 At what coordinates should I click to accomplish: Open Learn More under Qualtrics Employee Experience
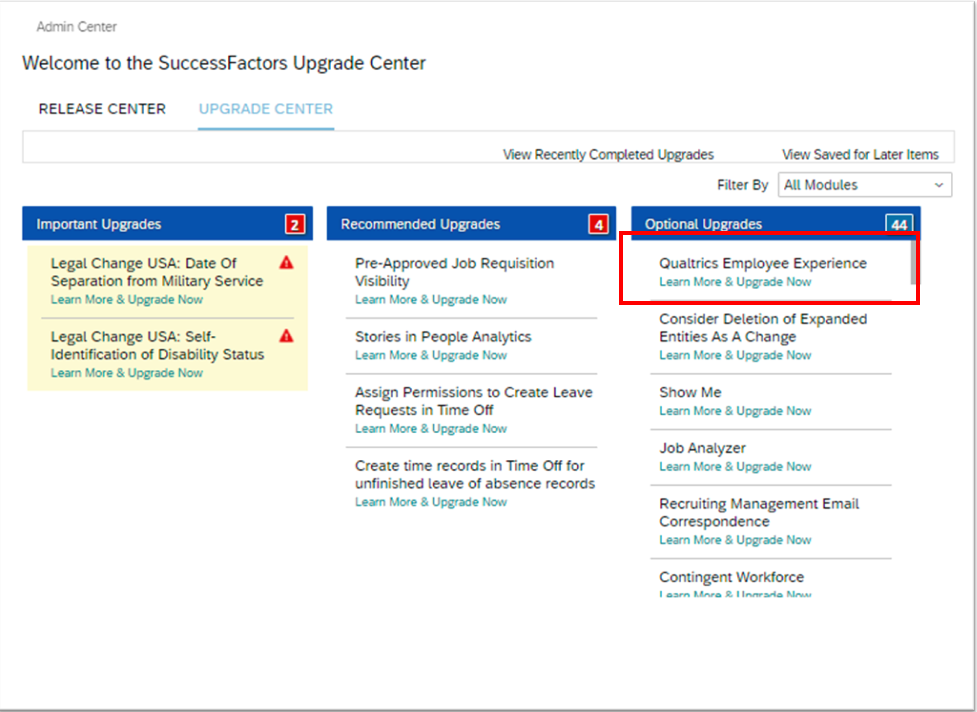point(735,282)
